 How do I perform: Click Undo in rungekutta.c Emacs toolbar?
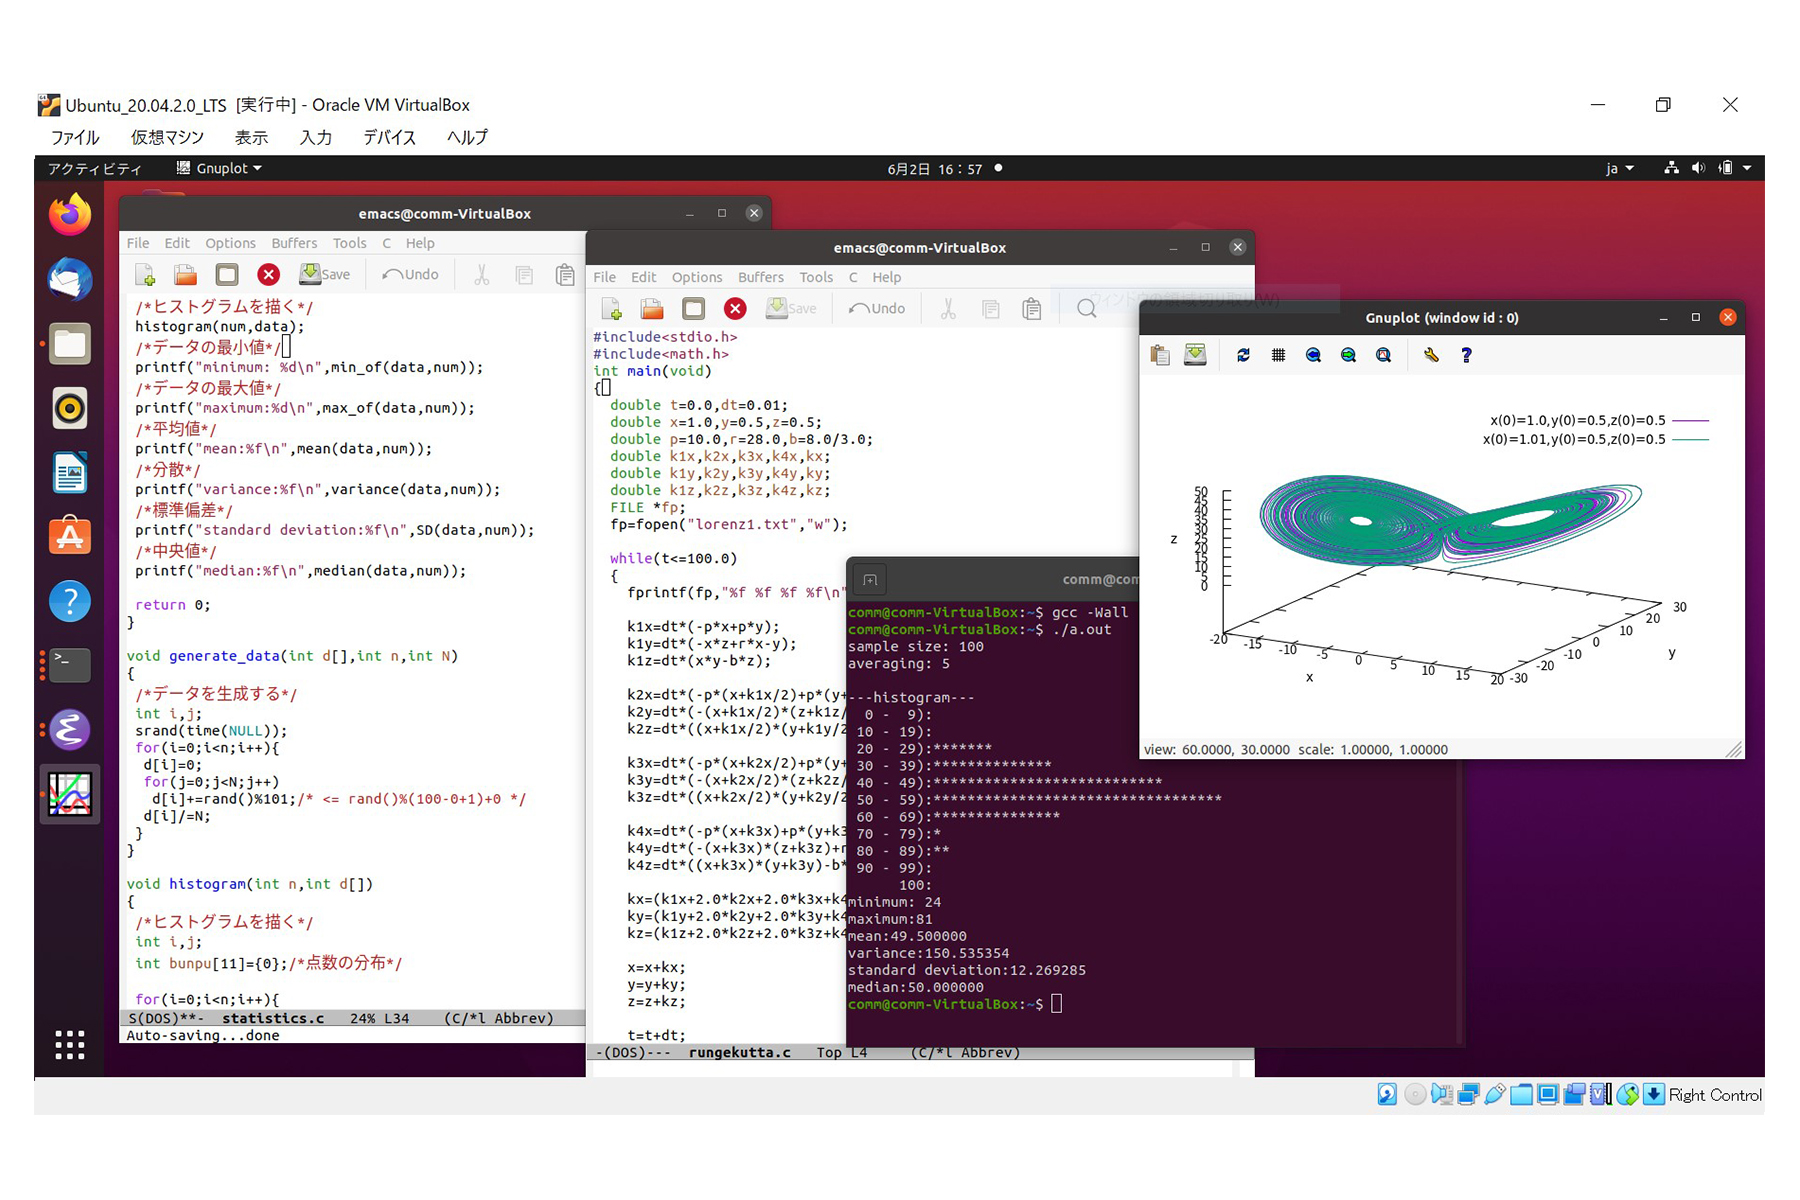pyautogui.click(x=877, y=309)
